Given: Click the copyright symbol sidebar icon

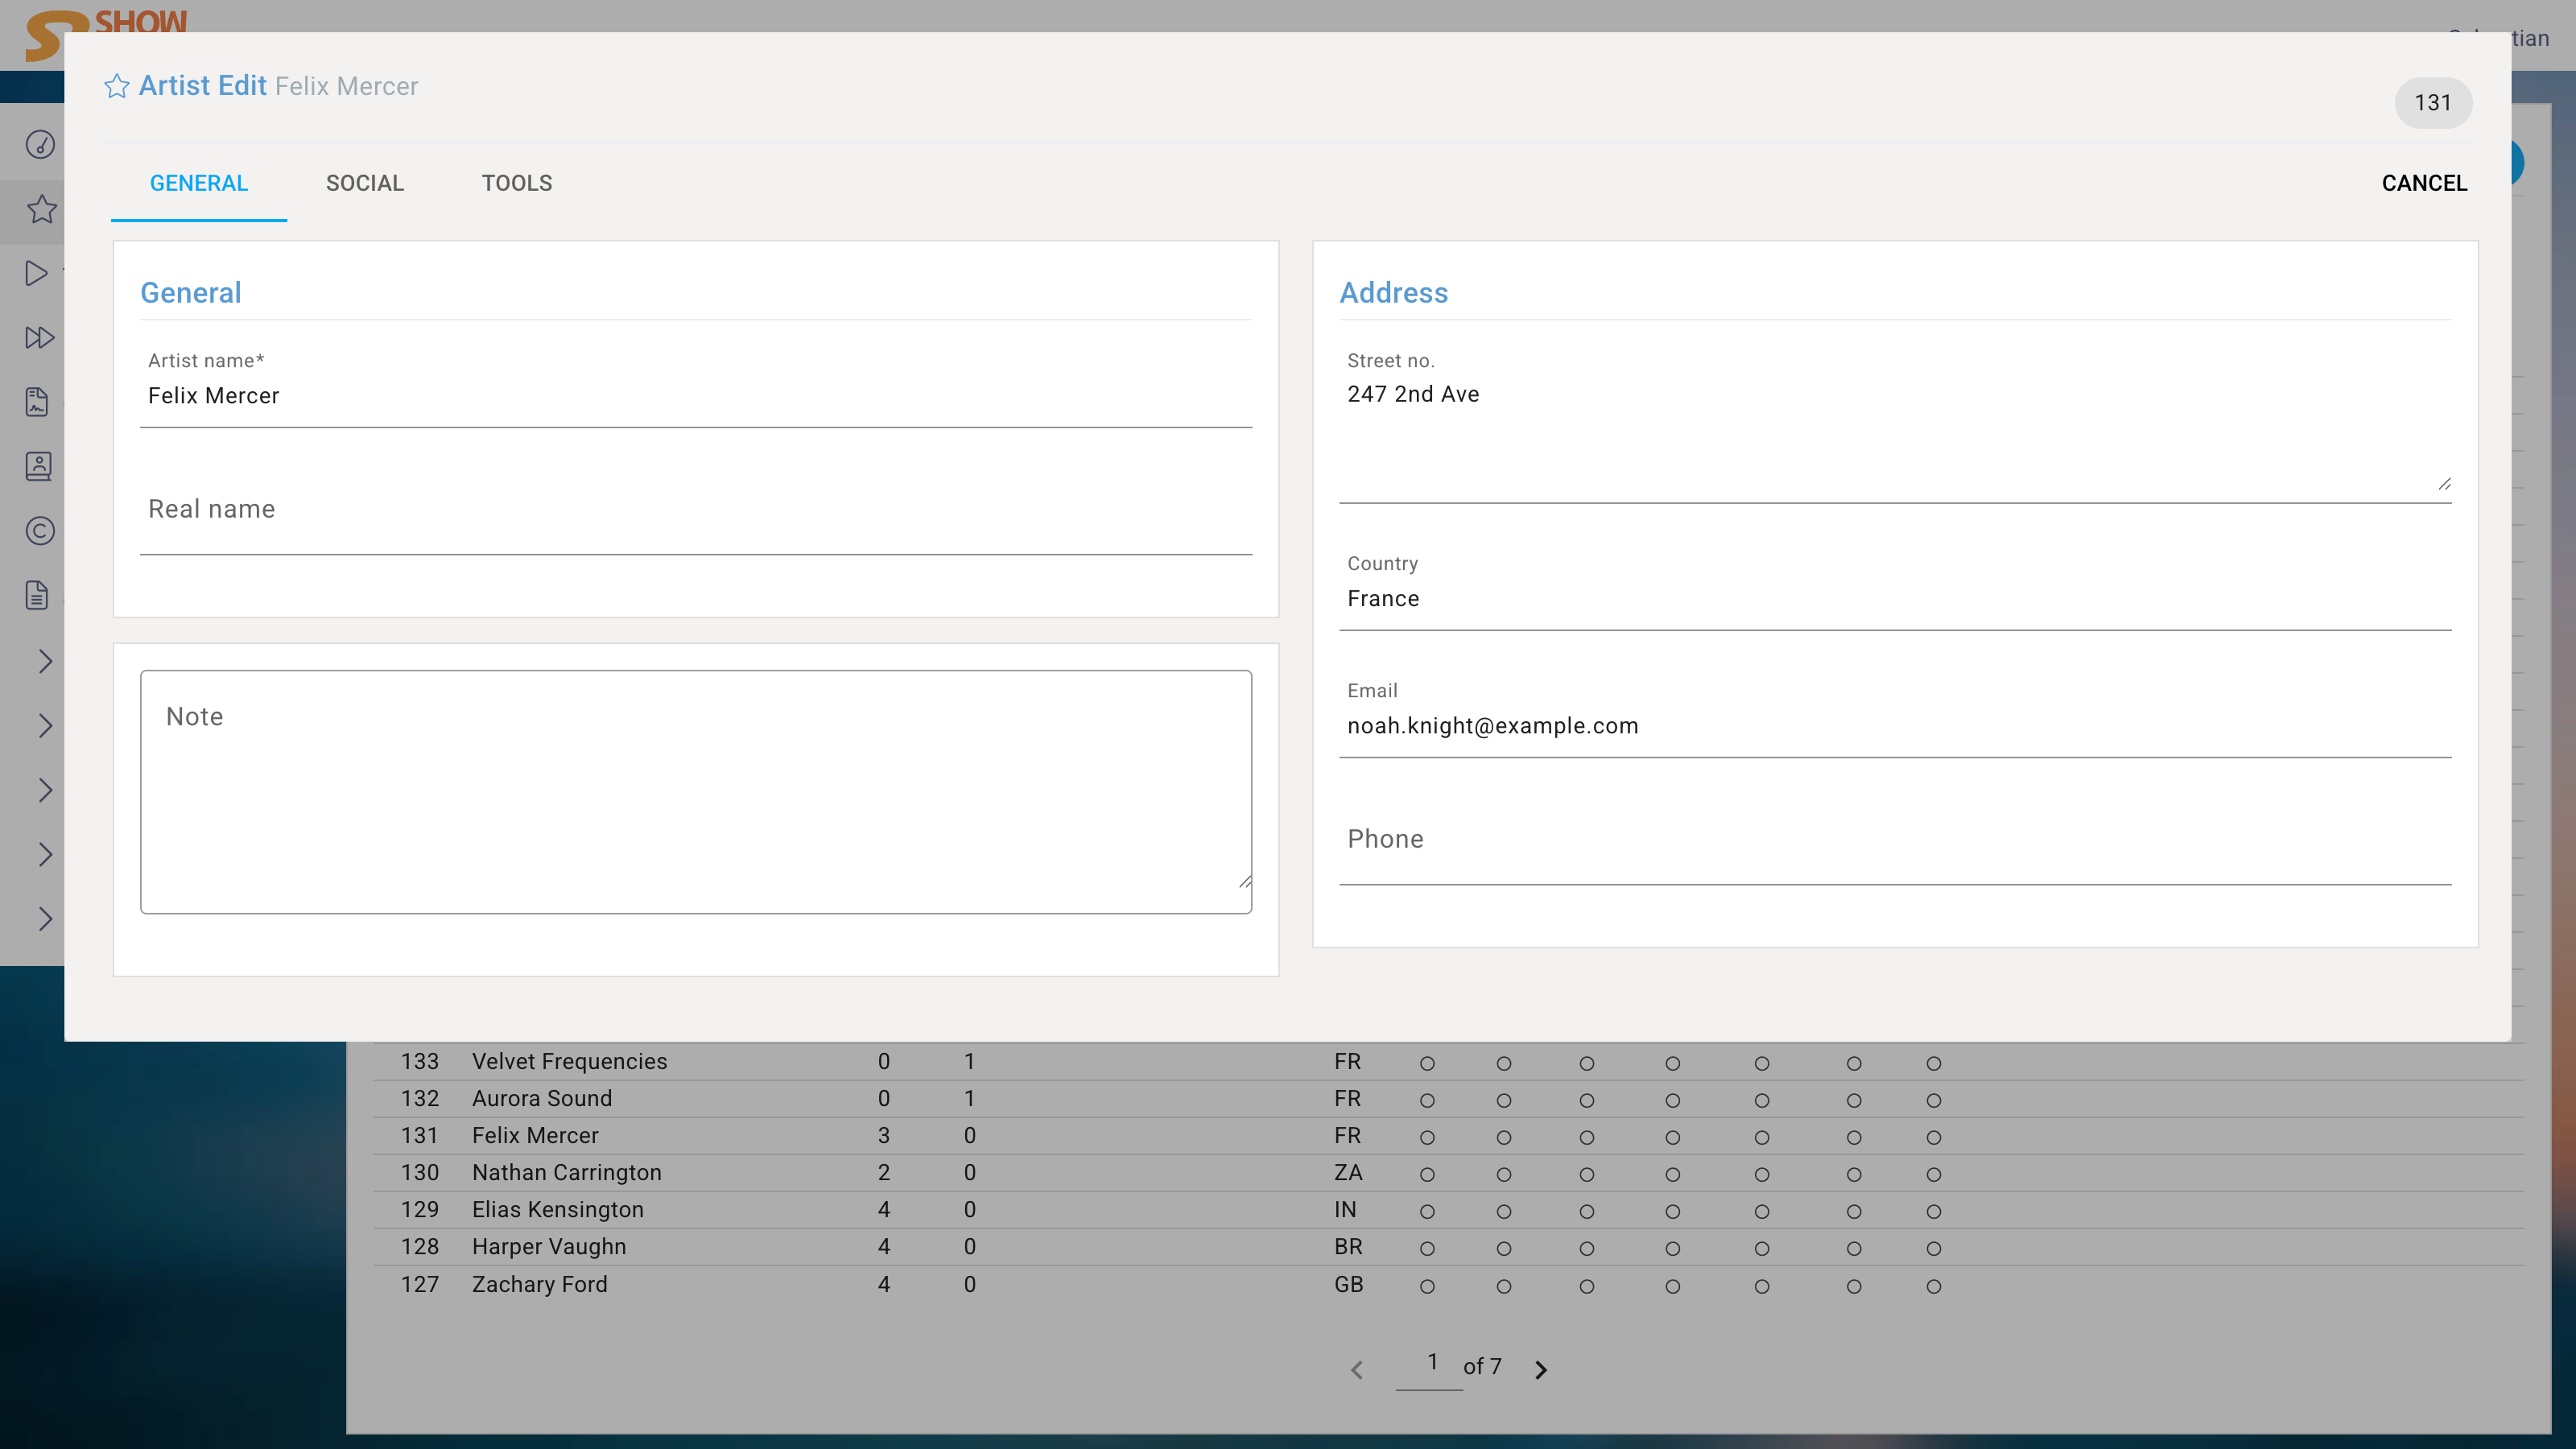Looking at the screenshot, I should [40, 531].
